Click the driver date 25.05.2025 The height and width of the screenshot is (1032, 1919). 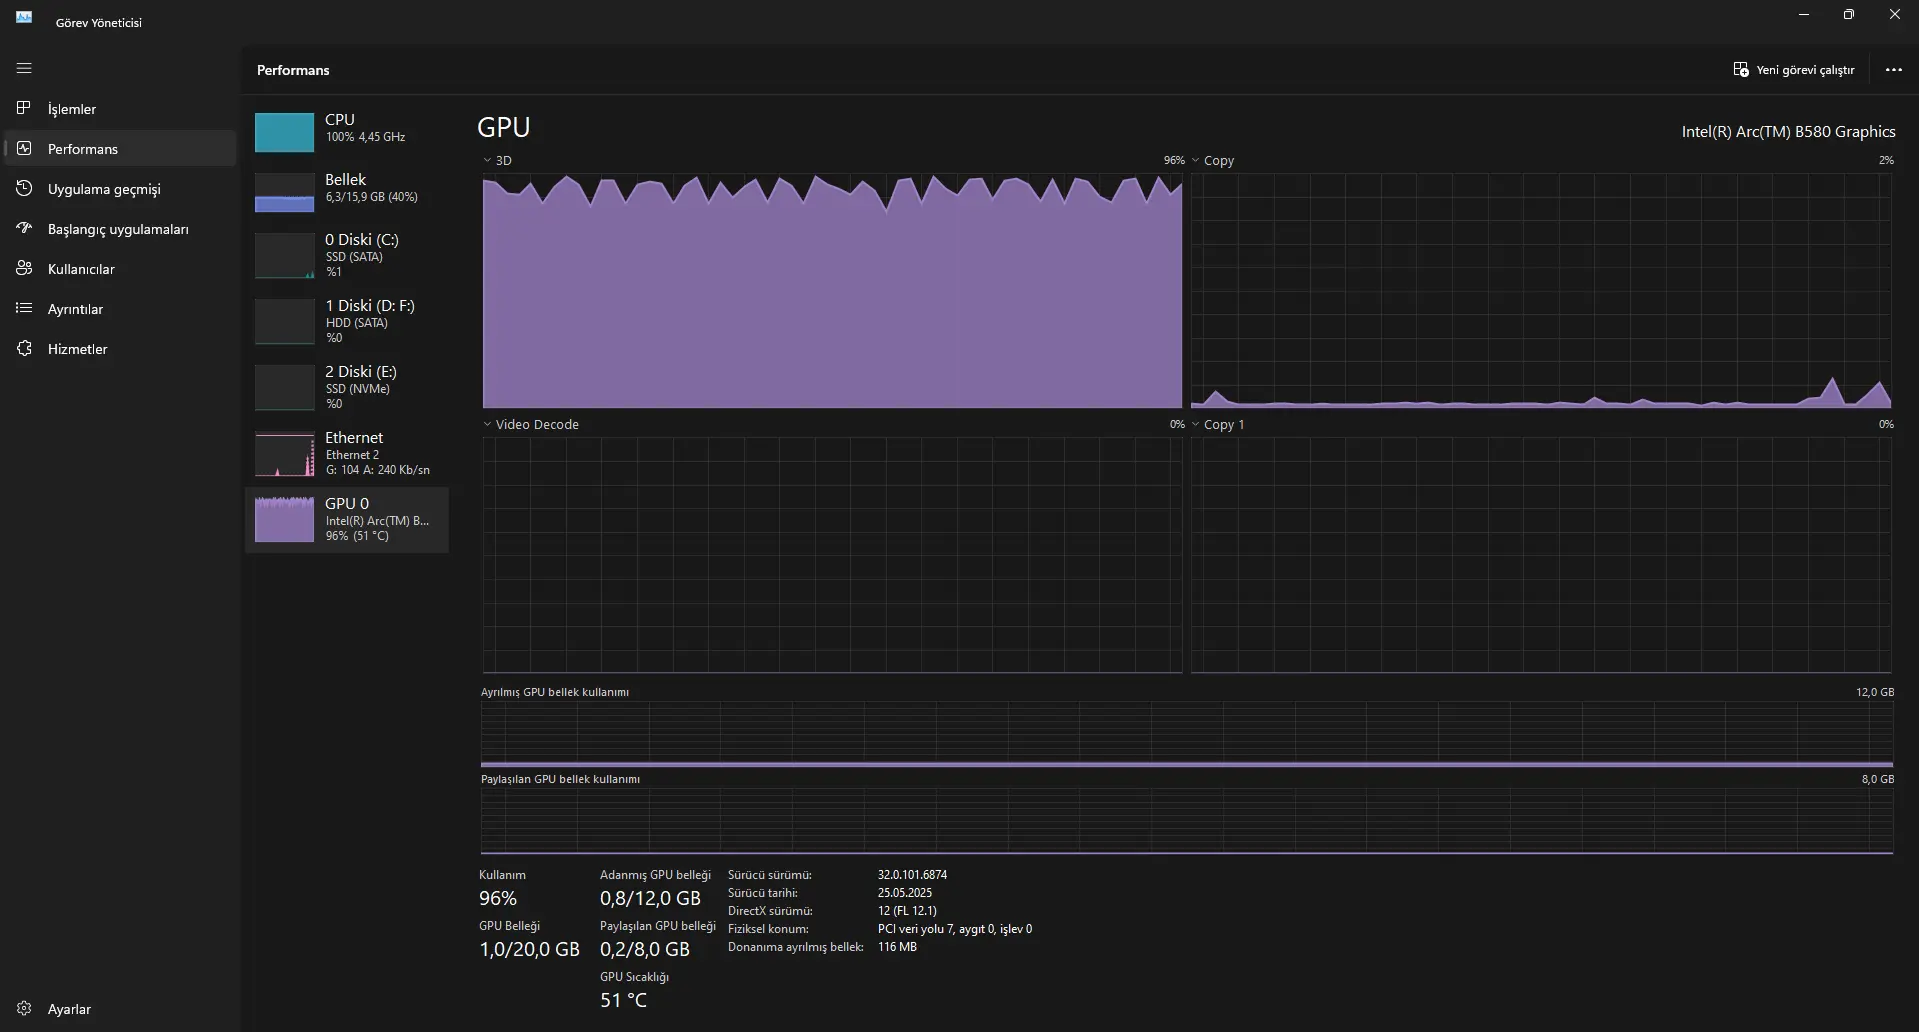click(905, 893)
